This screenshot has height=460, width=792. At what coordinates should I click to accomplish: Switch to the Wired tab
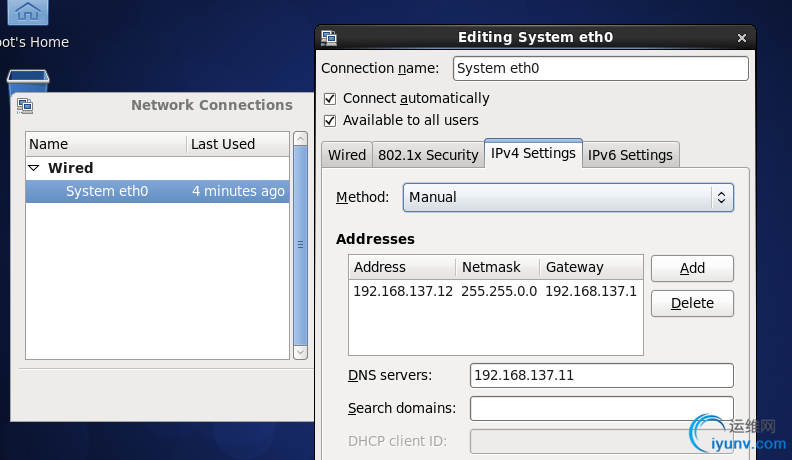click(347, 155)
